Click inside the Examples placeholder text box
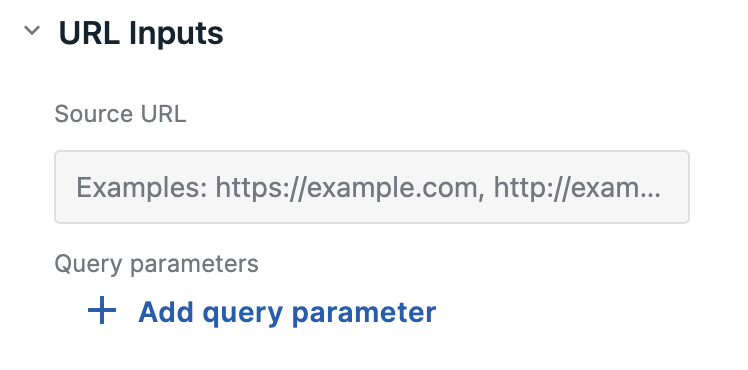The width and height of the screenshot is (748, 370). click(372, 187)
